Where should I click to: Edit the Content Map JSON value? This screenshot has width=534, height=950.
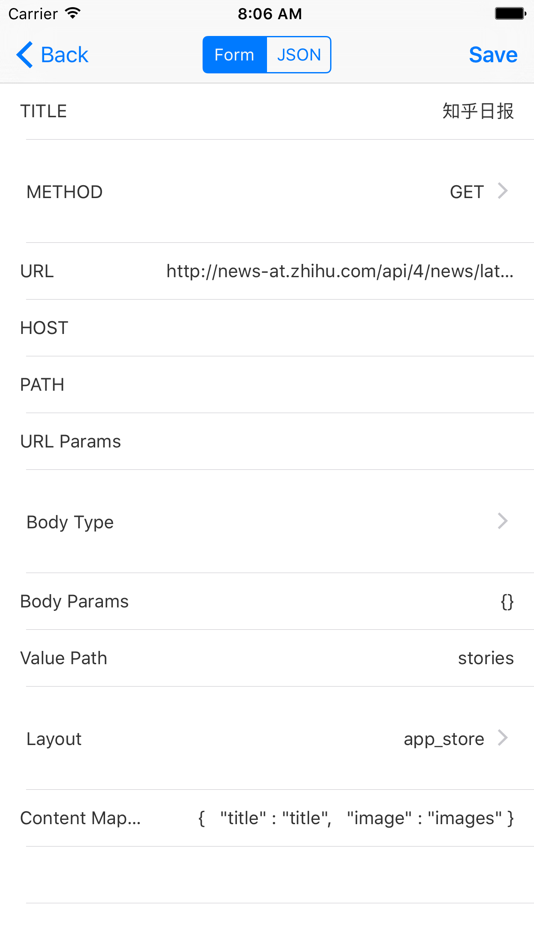(x=356, y=819)
